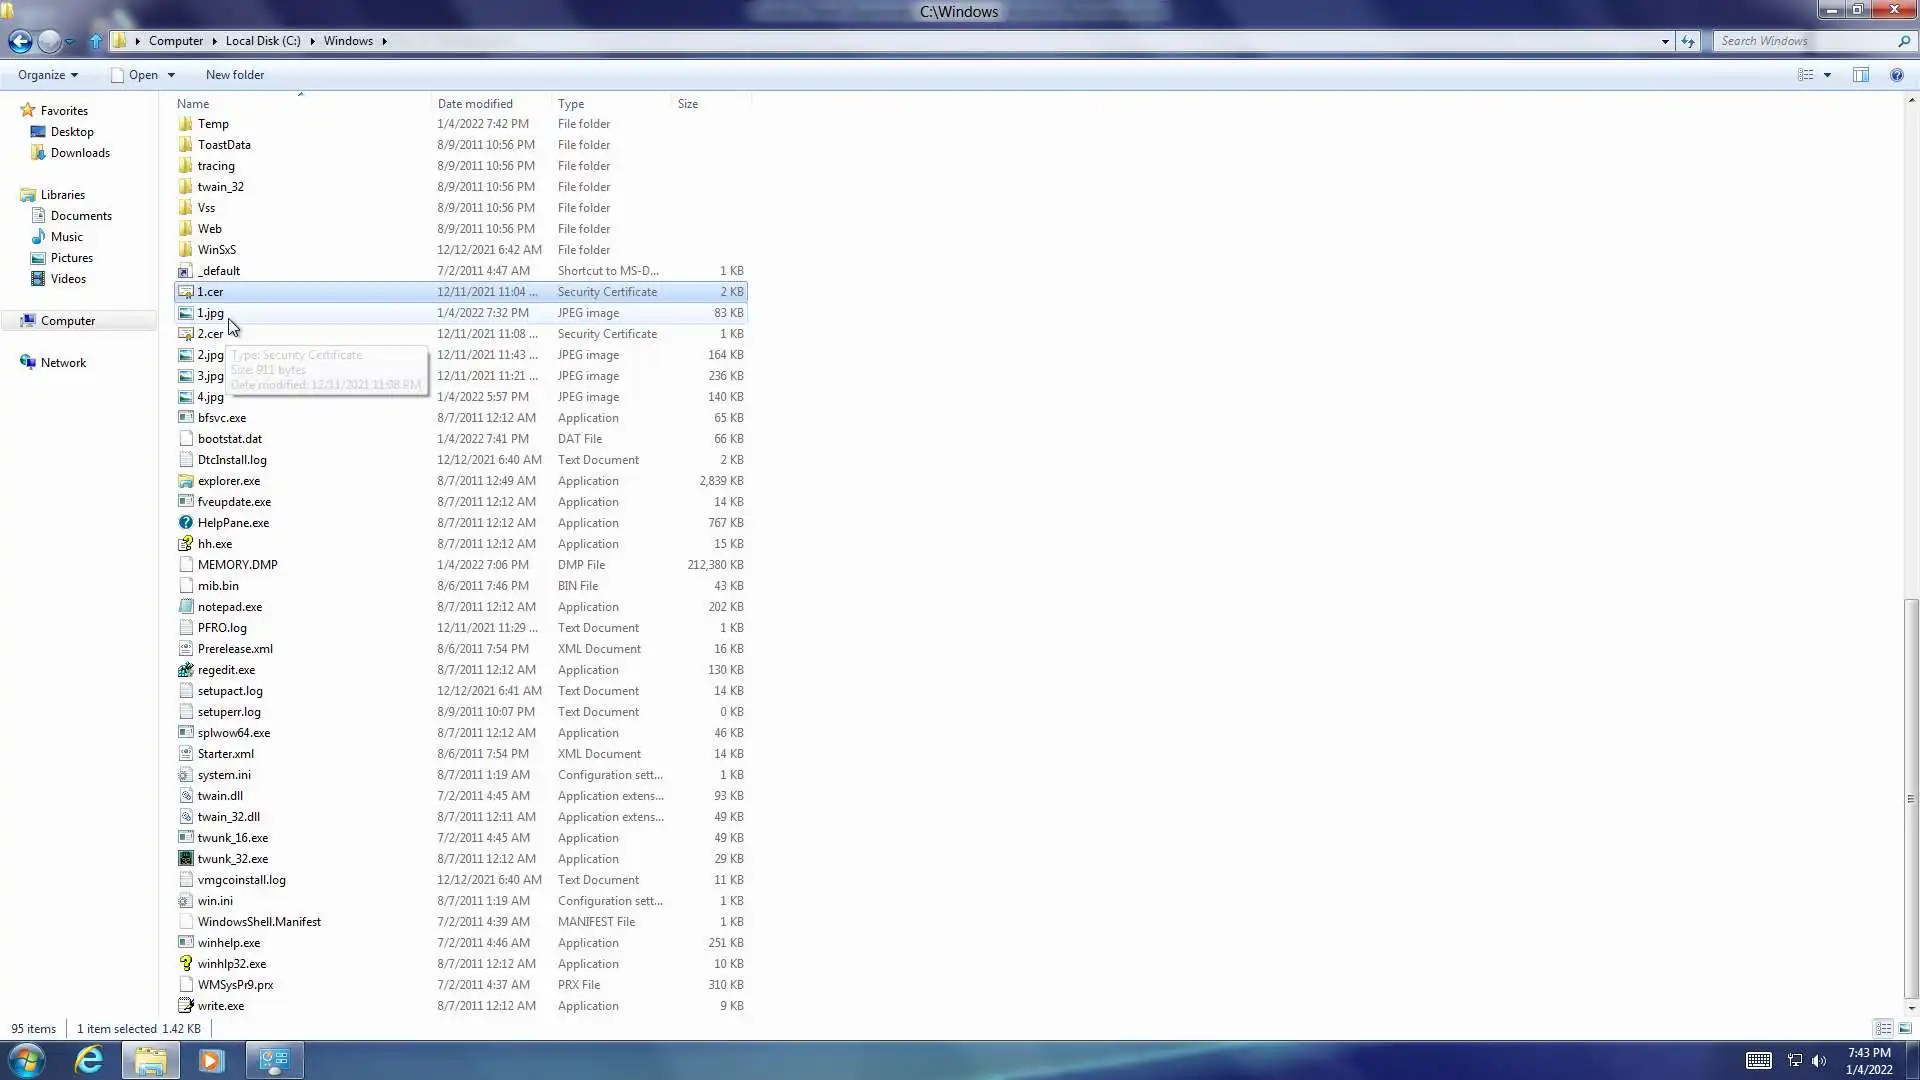The height and width of the screenshot is (1080, 1920).
Task: Open the change view dropdown arrow
Action: tap(1827, 75)
